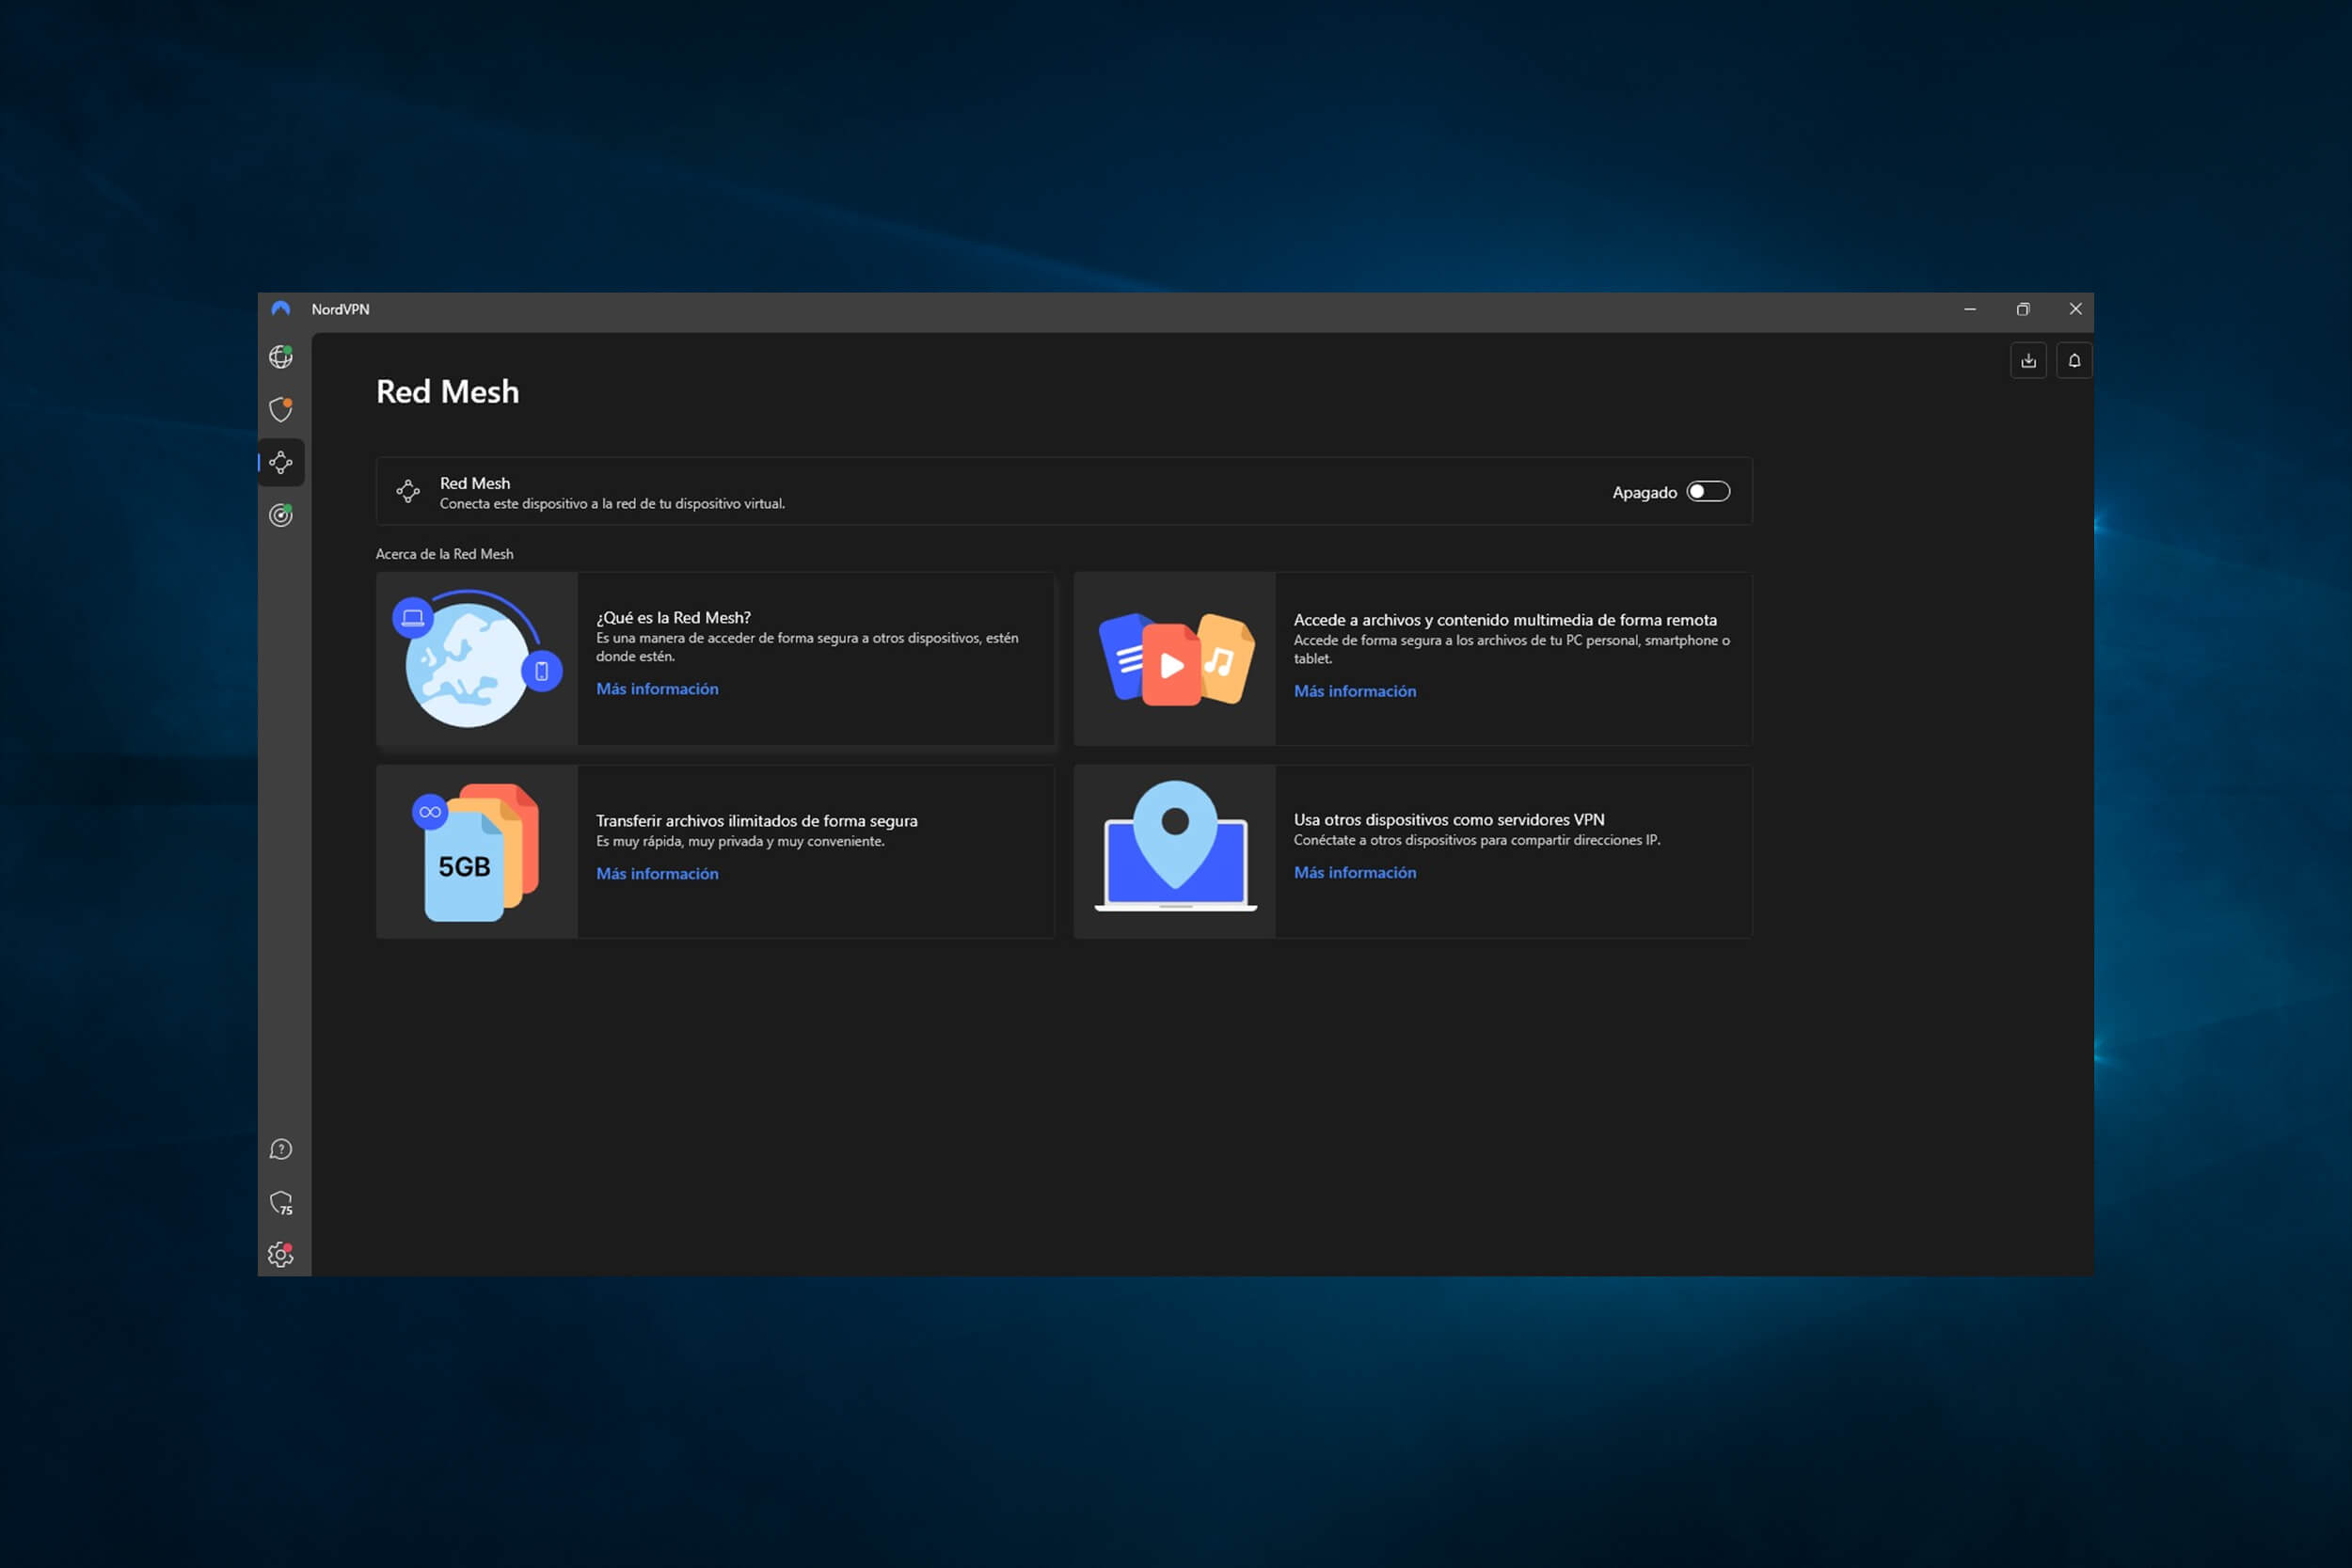The width and height of the screenshot is (2352, 1568).
Task: Click the NordVPN logo in the title bar
Action: coord(281,309)
